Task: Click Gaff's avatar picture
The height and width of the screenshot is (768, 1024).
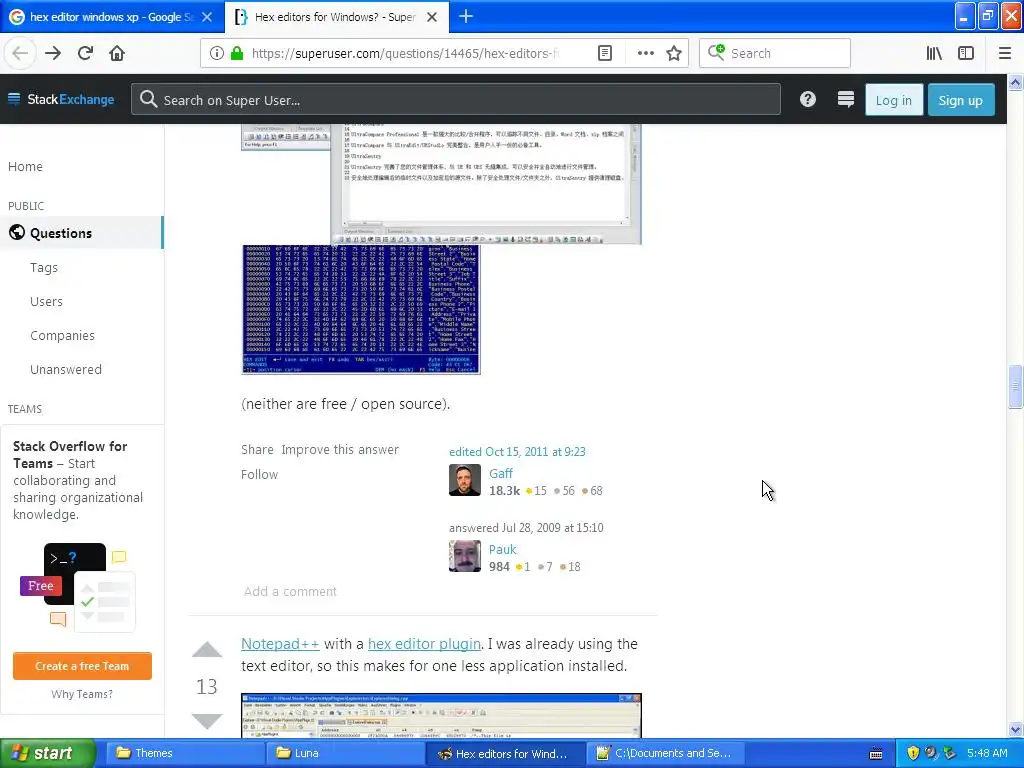Action: pos(465,480)
